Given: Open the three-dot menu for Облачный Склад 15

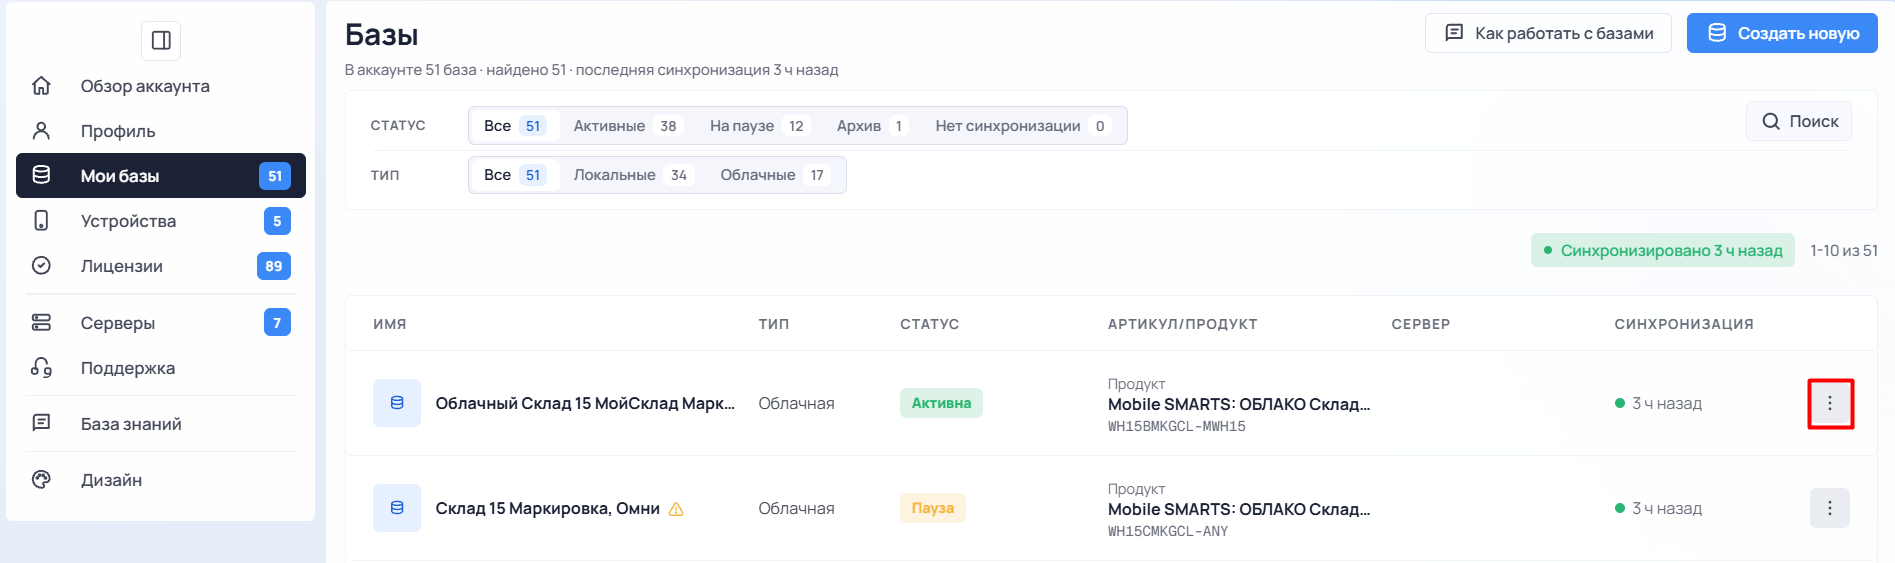Looking at the screenshot, I should [1830, 403].
